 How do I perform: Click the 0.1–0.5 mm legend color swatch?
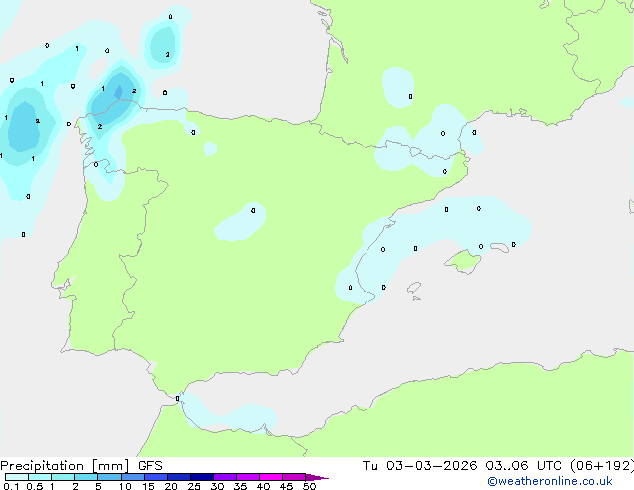click(x=17, y=477)
